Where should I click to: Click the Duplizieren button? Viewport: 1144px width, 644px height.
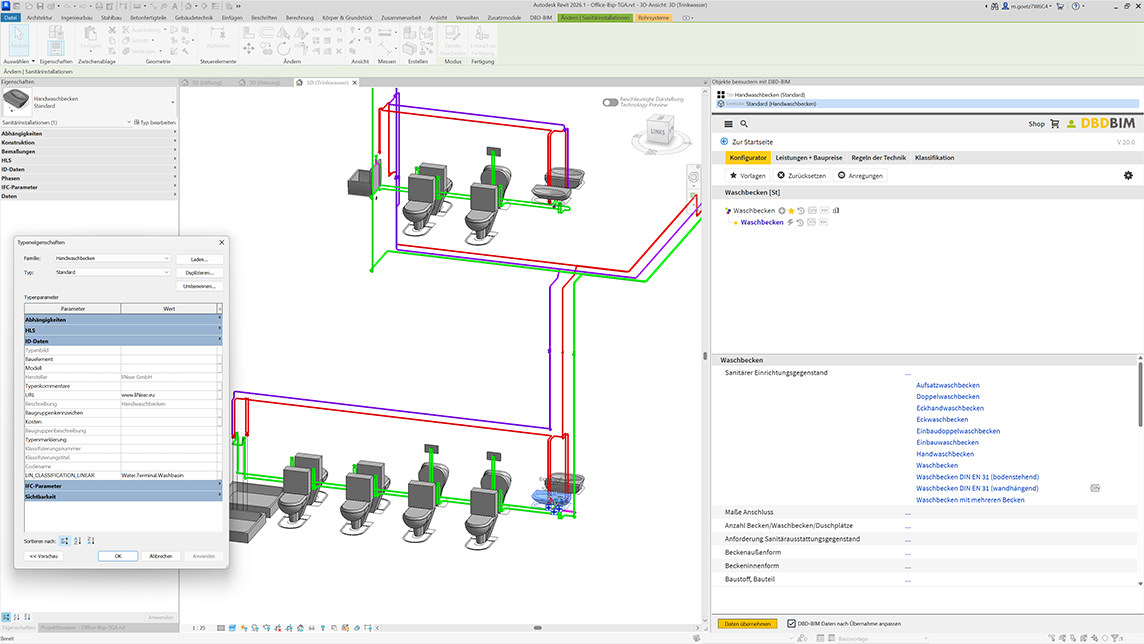(x=199, y=272)
